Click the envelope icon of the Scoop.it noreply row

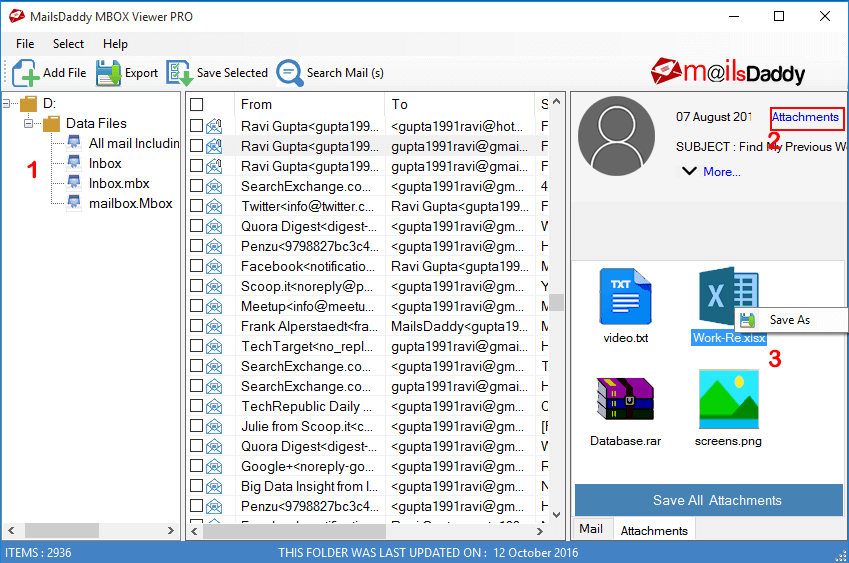pyautogui.click(x=214, y=287)
